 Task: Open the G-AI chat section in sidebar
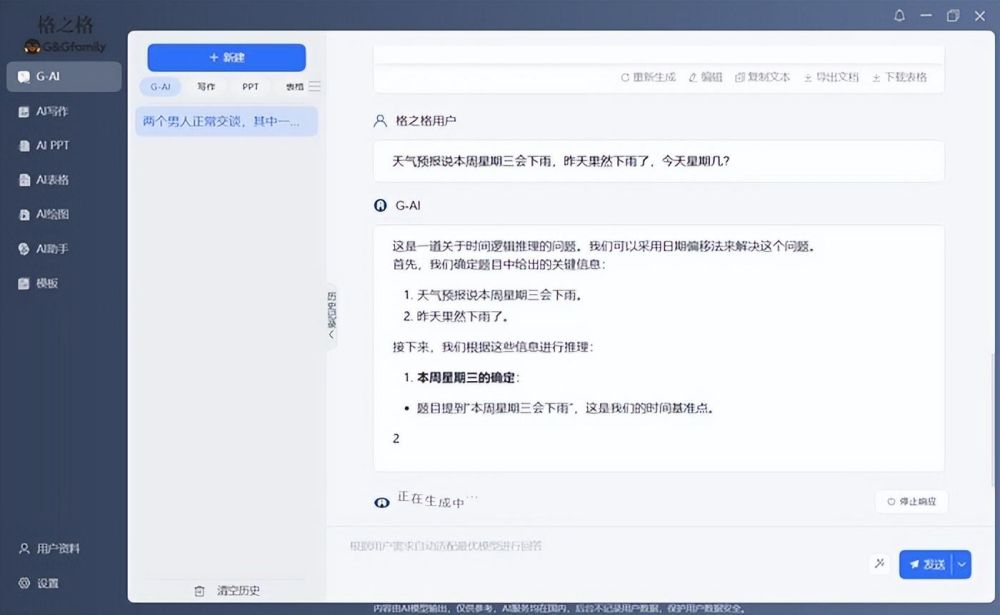[x=64, y=77]
